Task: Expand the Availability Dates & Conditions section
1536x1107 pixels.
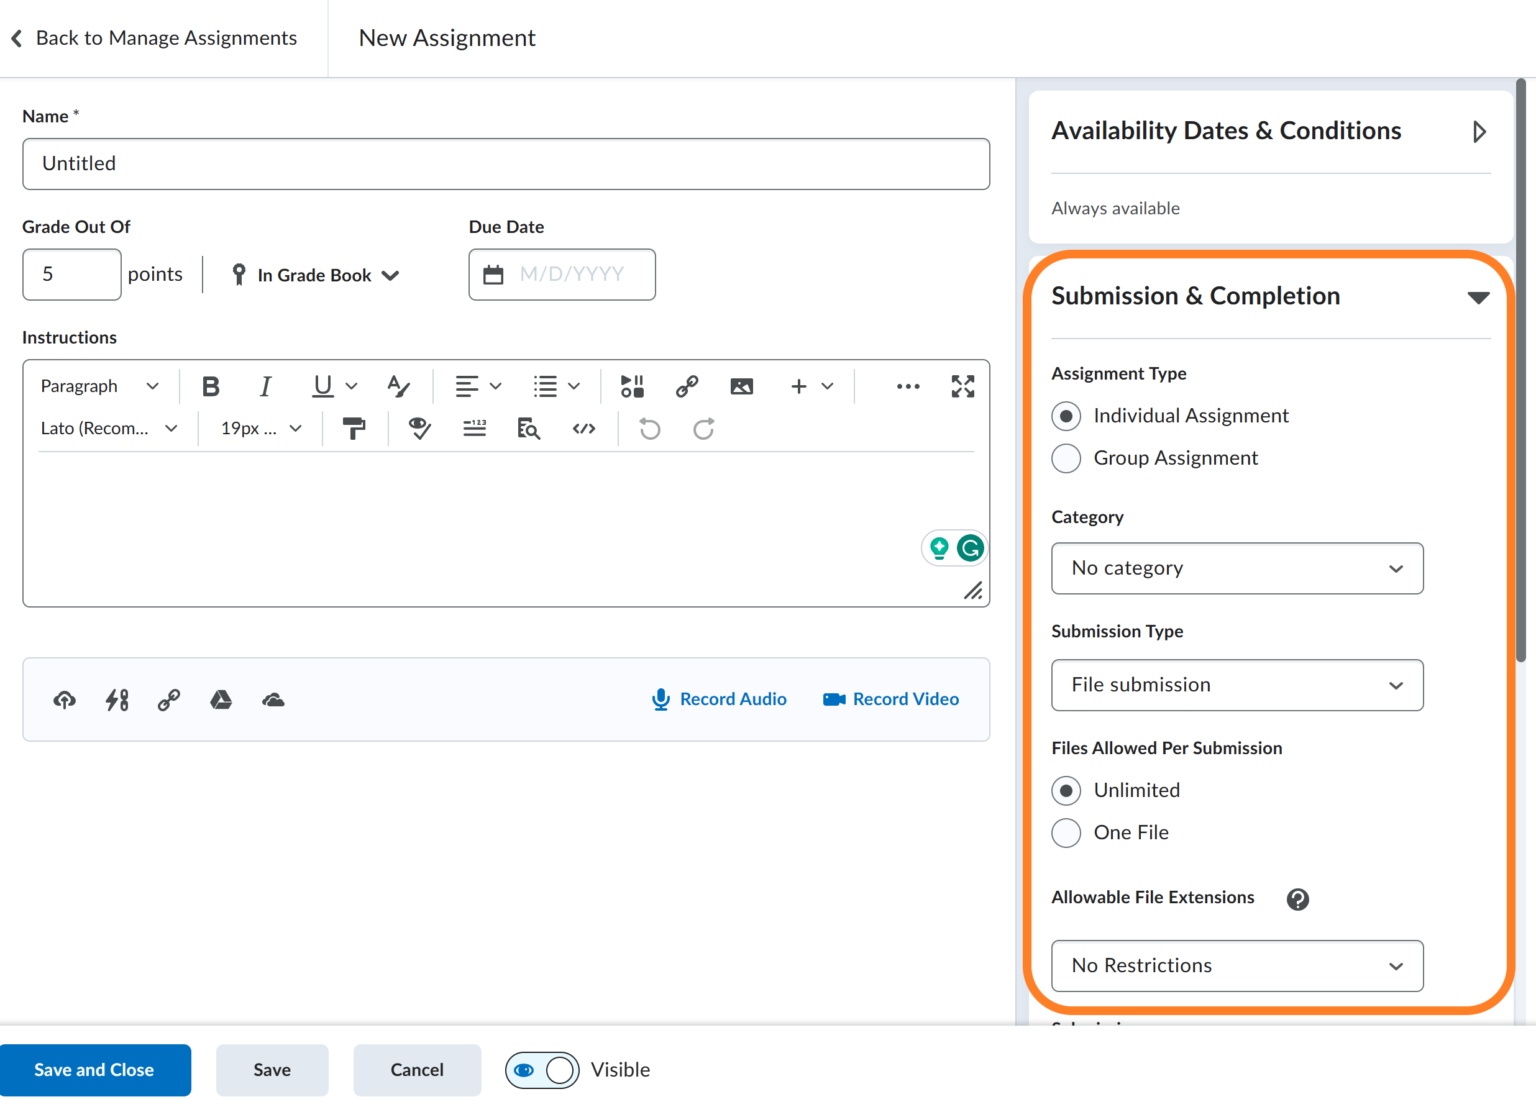Action: click(1480, 131)
